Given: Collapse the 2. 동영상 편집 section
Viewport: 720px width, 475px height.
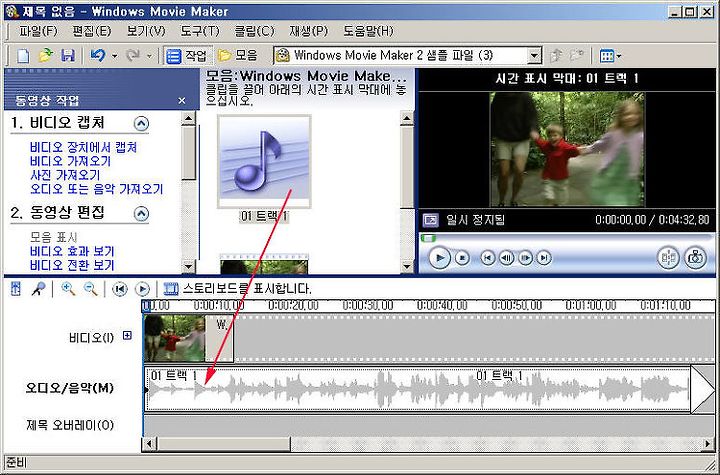Looking at the screenshot, I should (141, 214).
